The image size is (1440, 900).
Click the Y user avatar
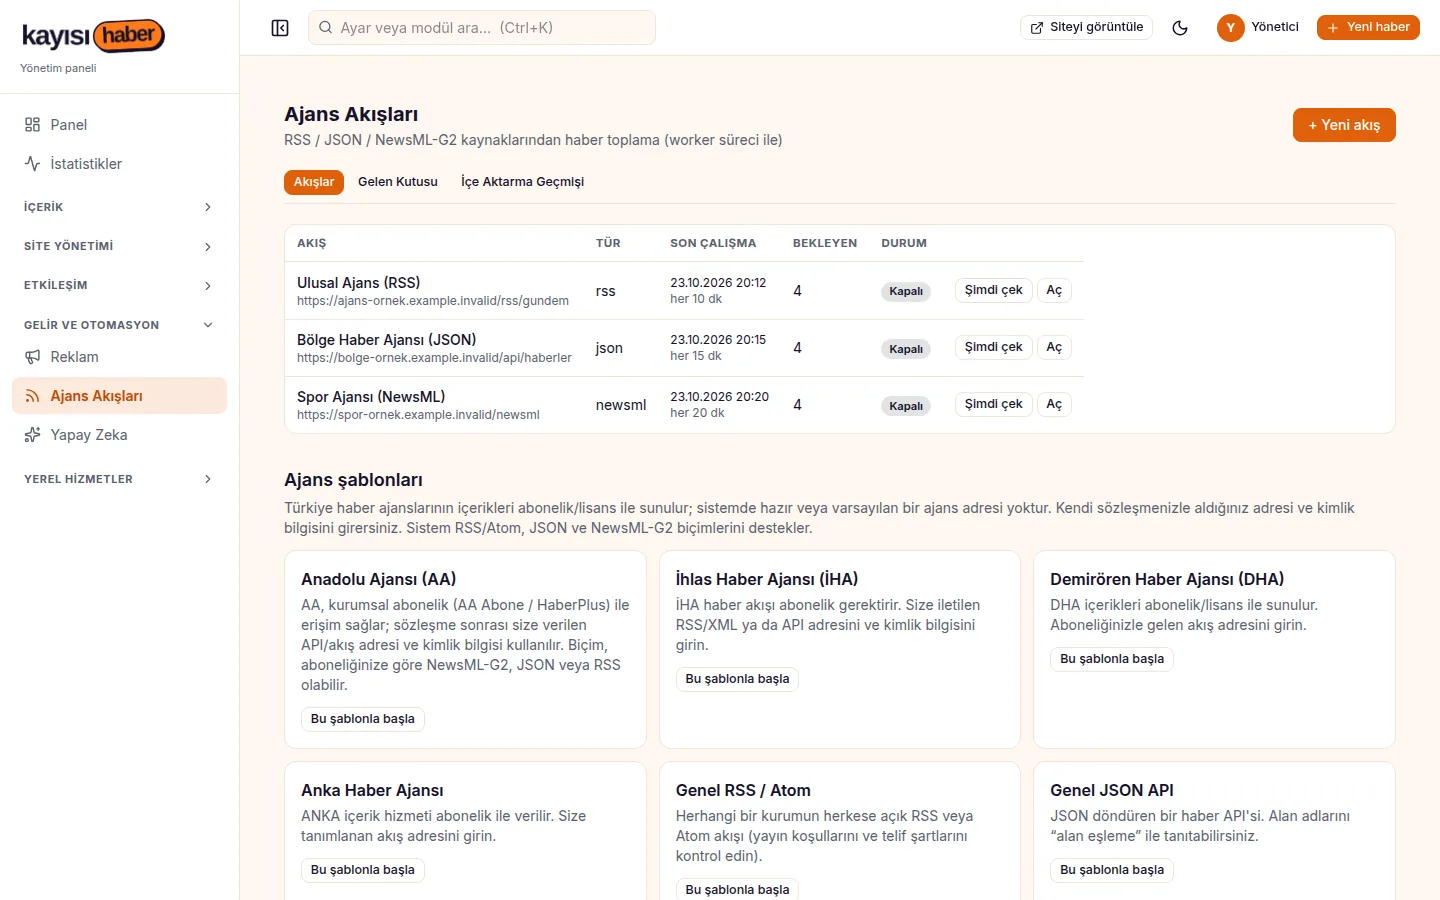point(1230,28)
